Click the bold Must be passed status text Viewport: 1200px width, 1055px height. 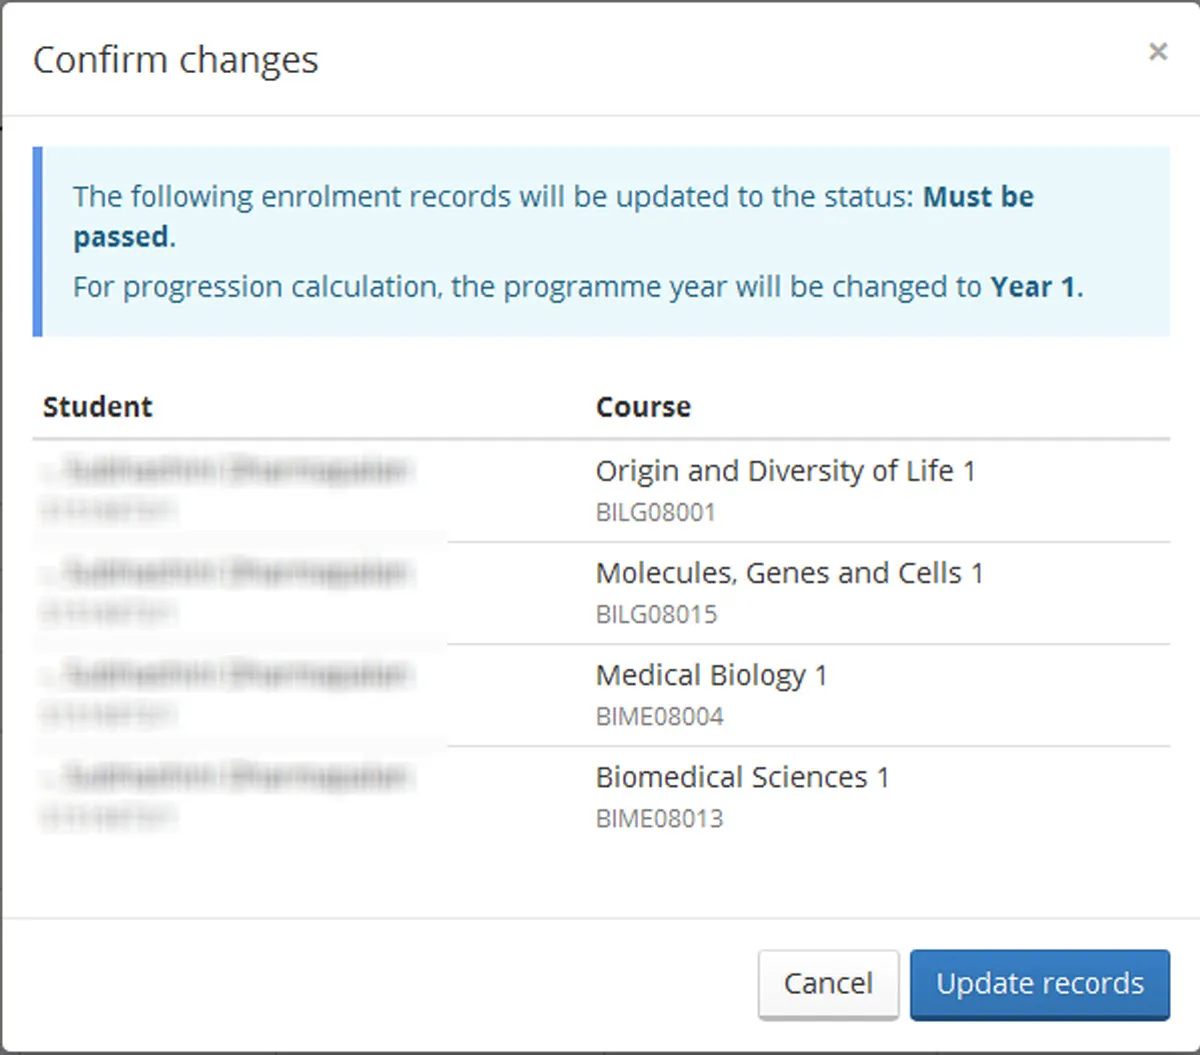click(x=979, y=196)
